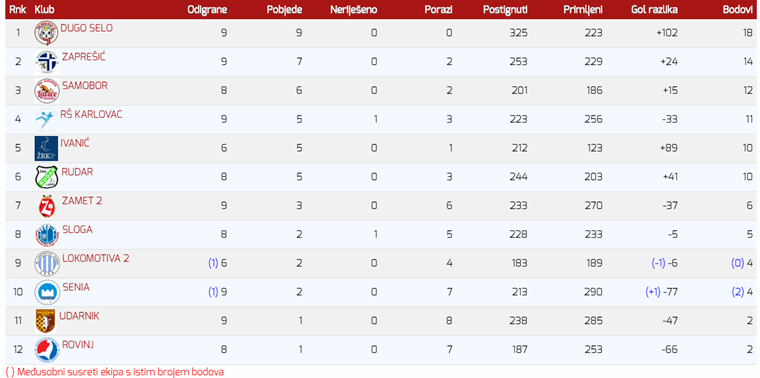The width and height of the screenshot is (760, 378).
Task: Open the Udarnik checkered shield logo
Action: tap(46, 321)
